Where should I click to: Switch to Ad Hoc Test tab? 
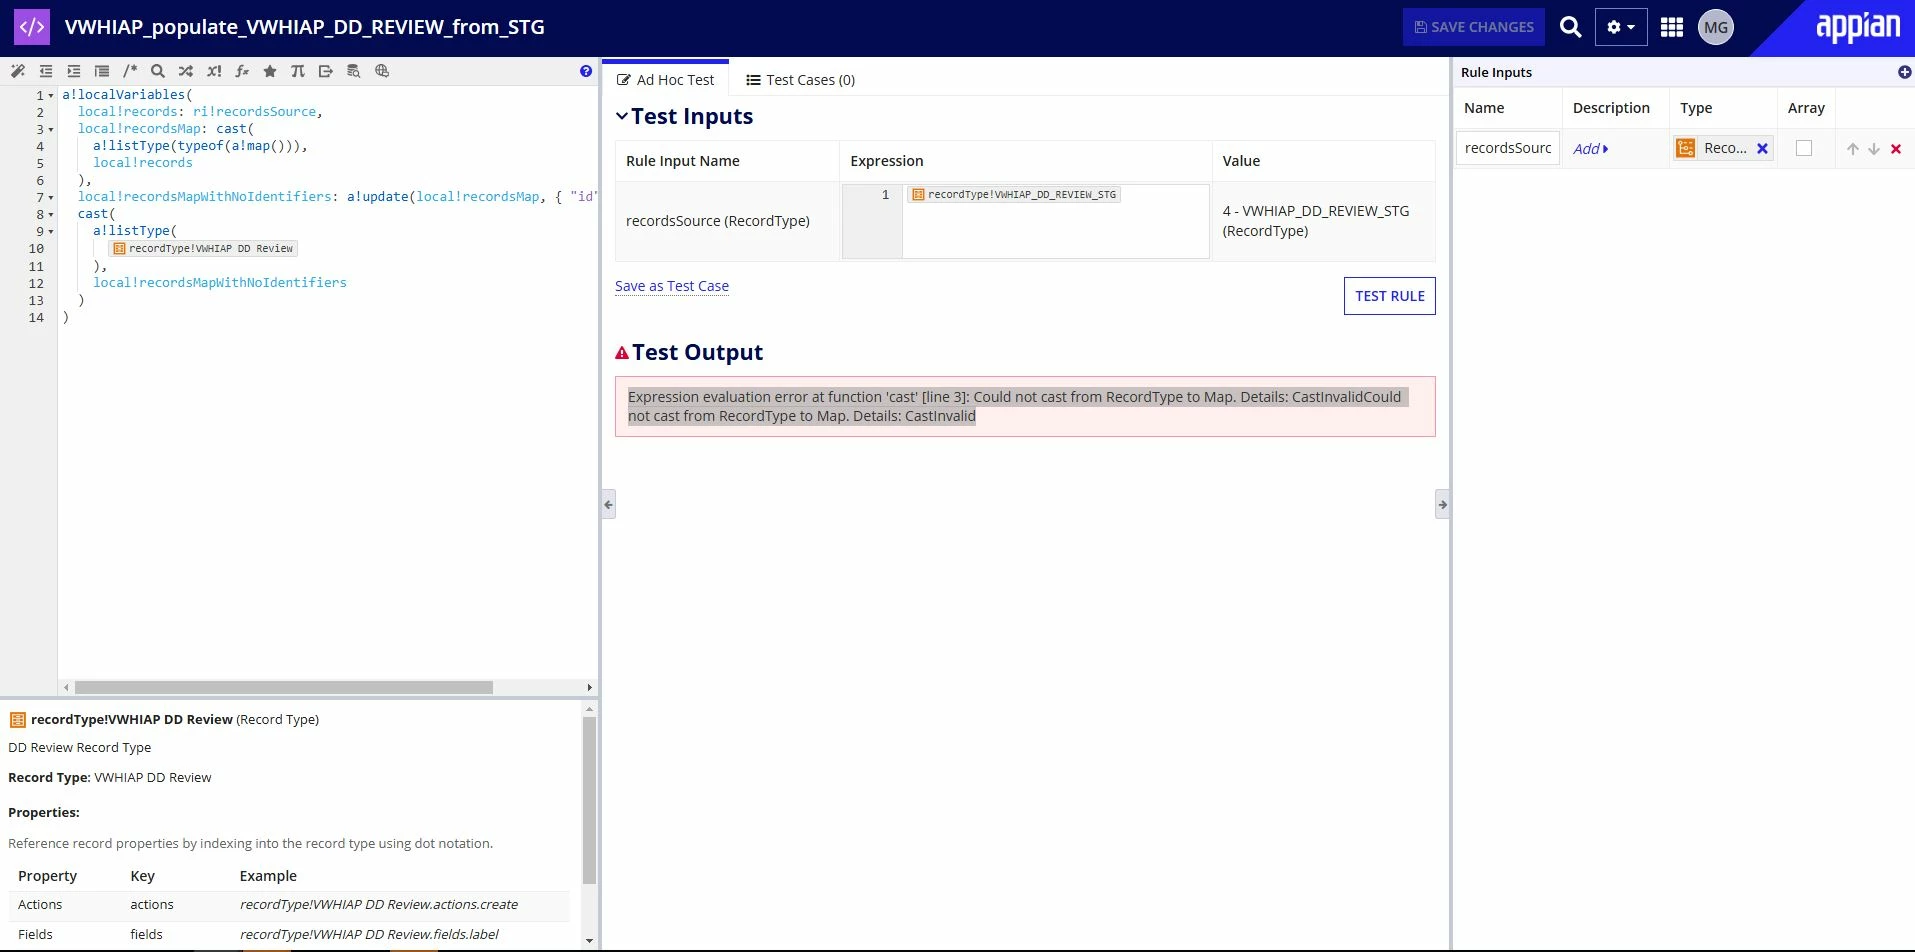click(666, 80)
